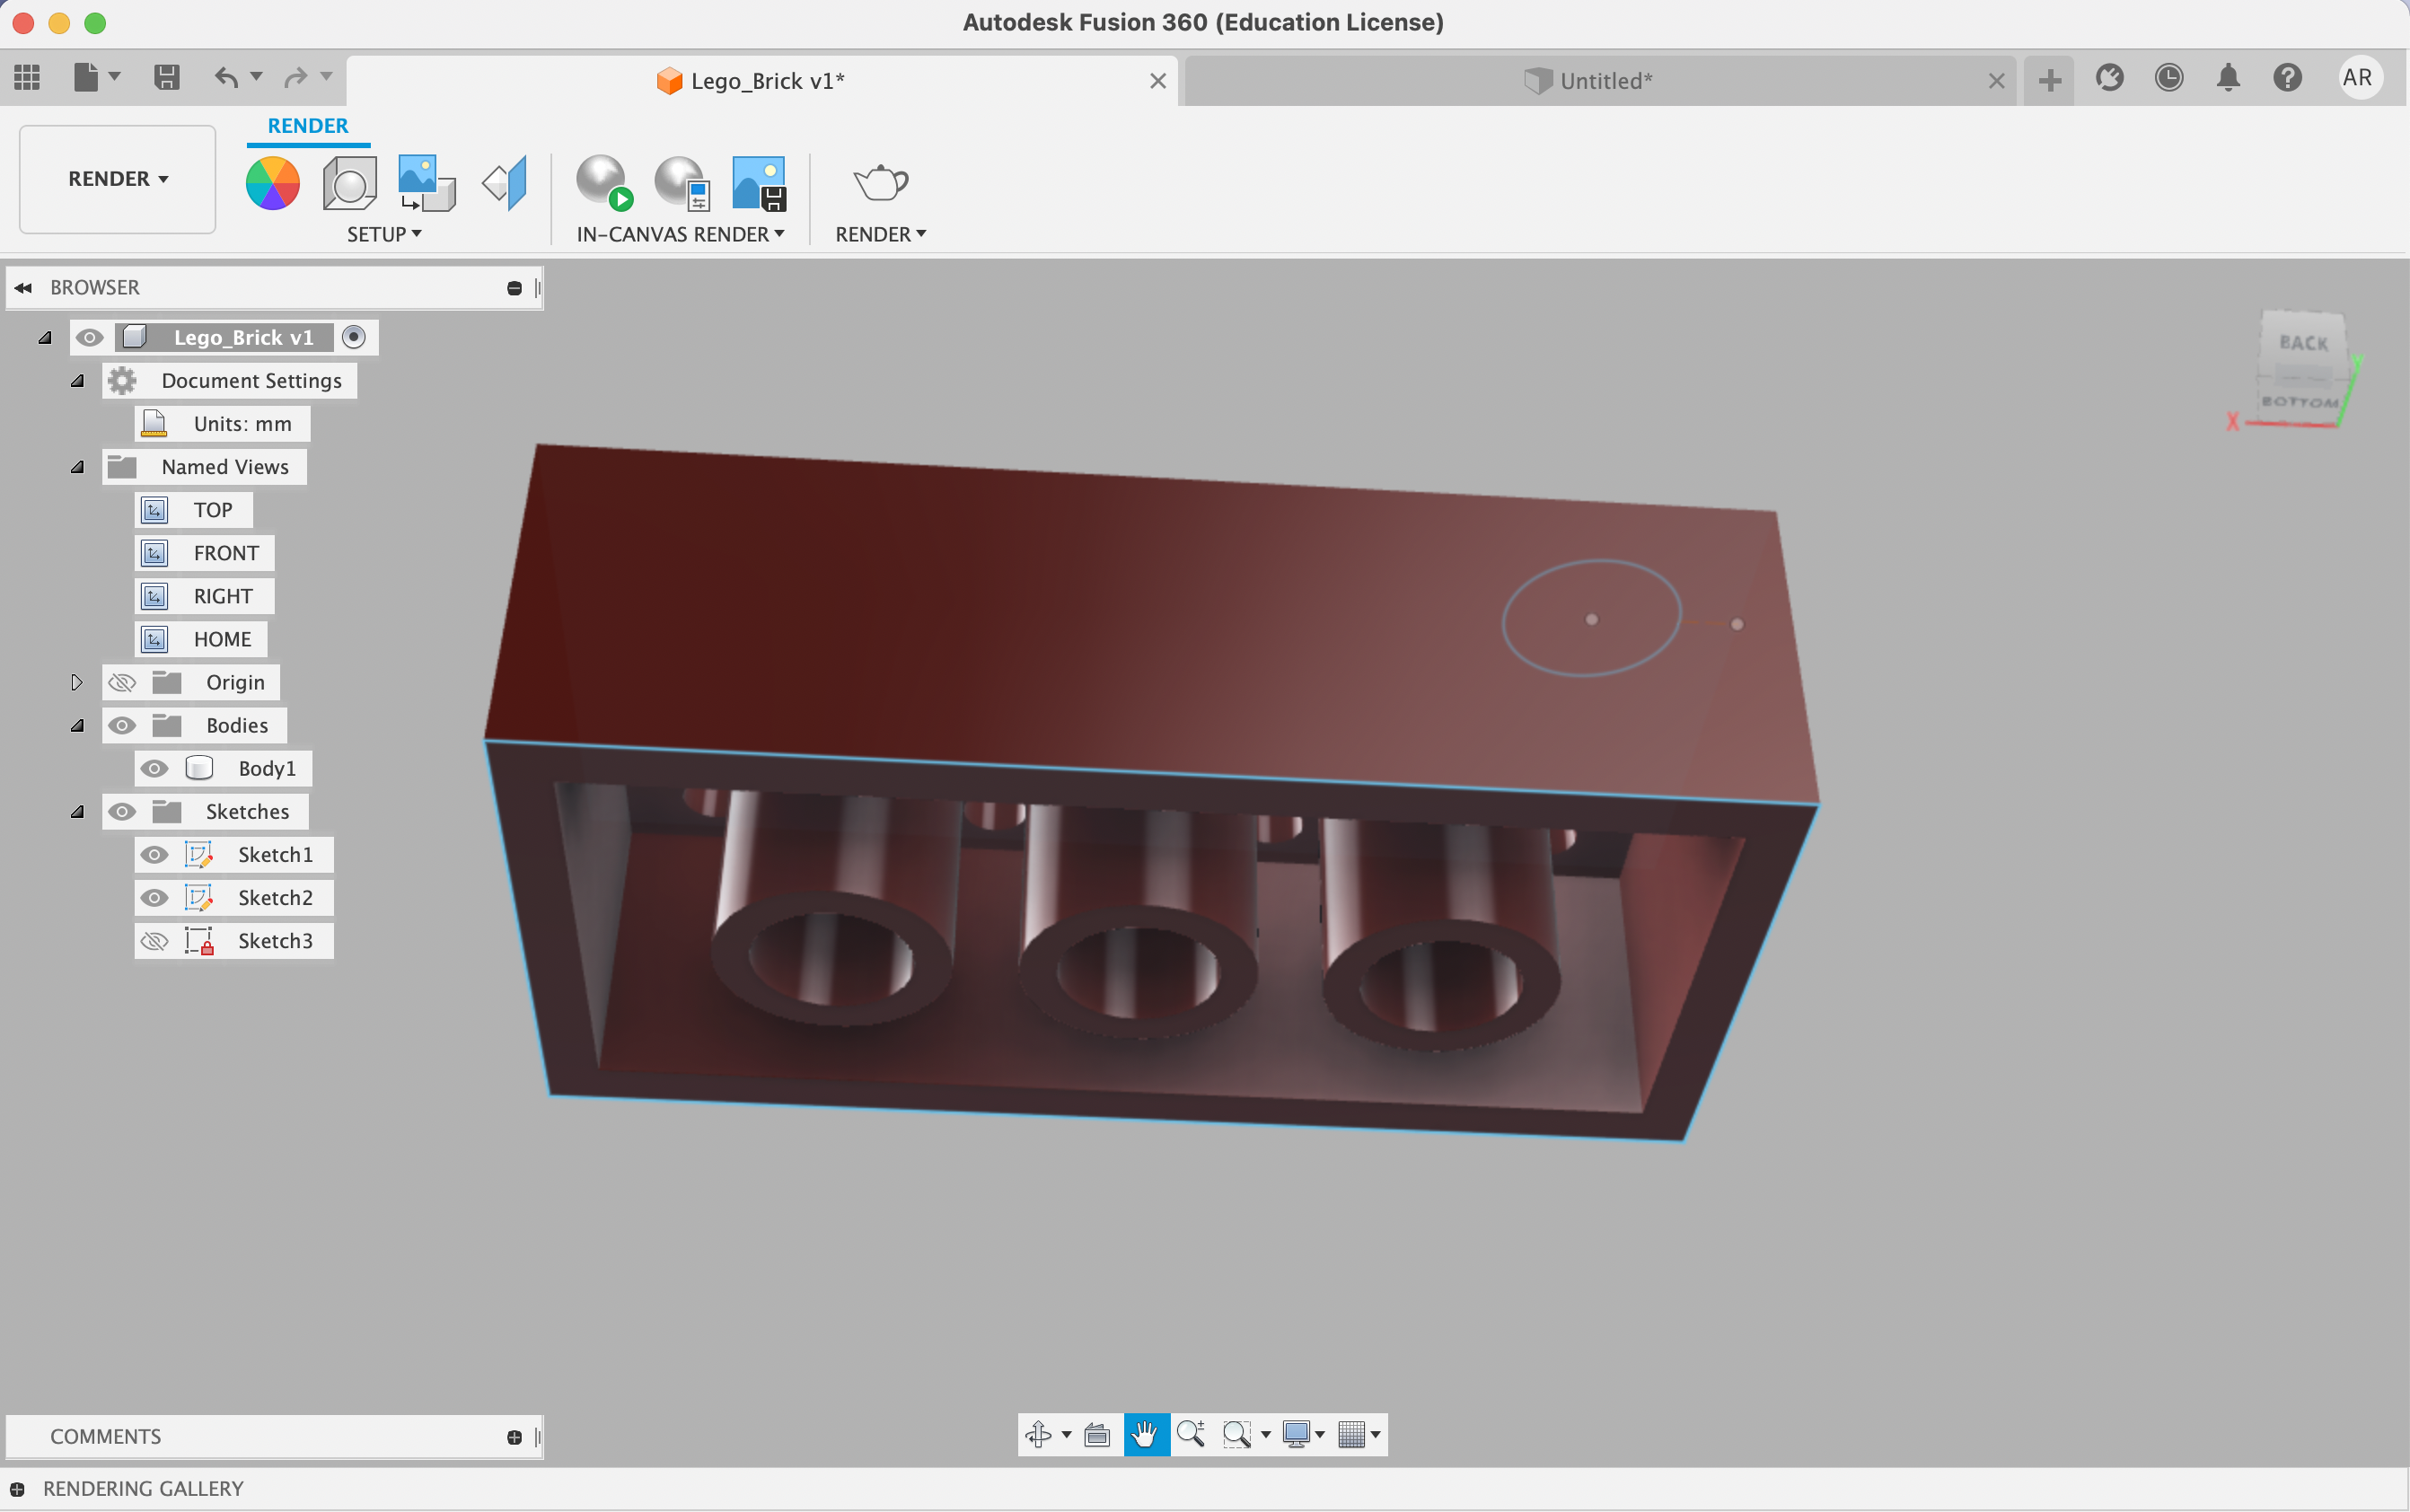
Task: Collapse the Bodies folder
Action: tap(77, 726)
